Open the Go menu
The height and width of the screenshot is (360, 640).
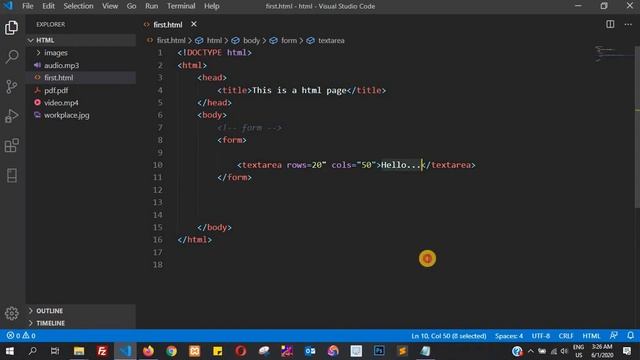131,6
